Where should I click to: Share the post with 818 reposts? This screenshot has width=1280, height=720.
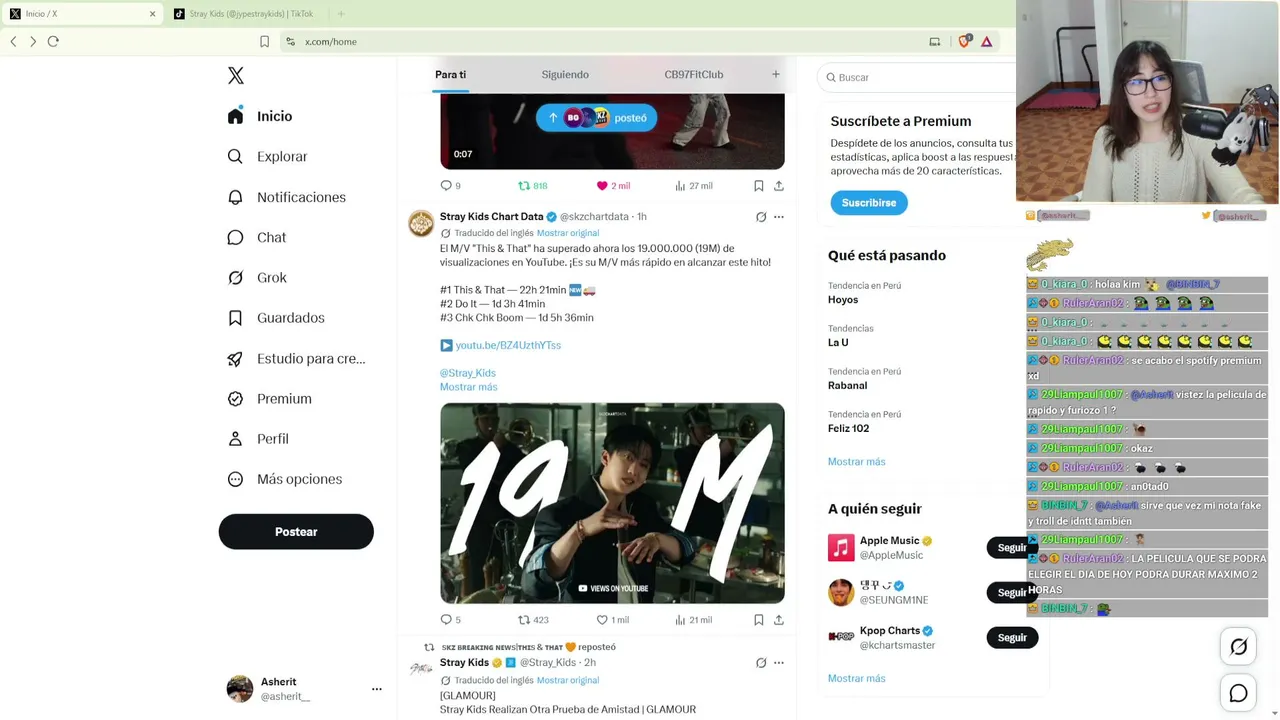coord(779,186)
